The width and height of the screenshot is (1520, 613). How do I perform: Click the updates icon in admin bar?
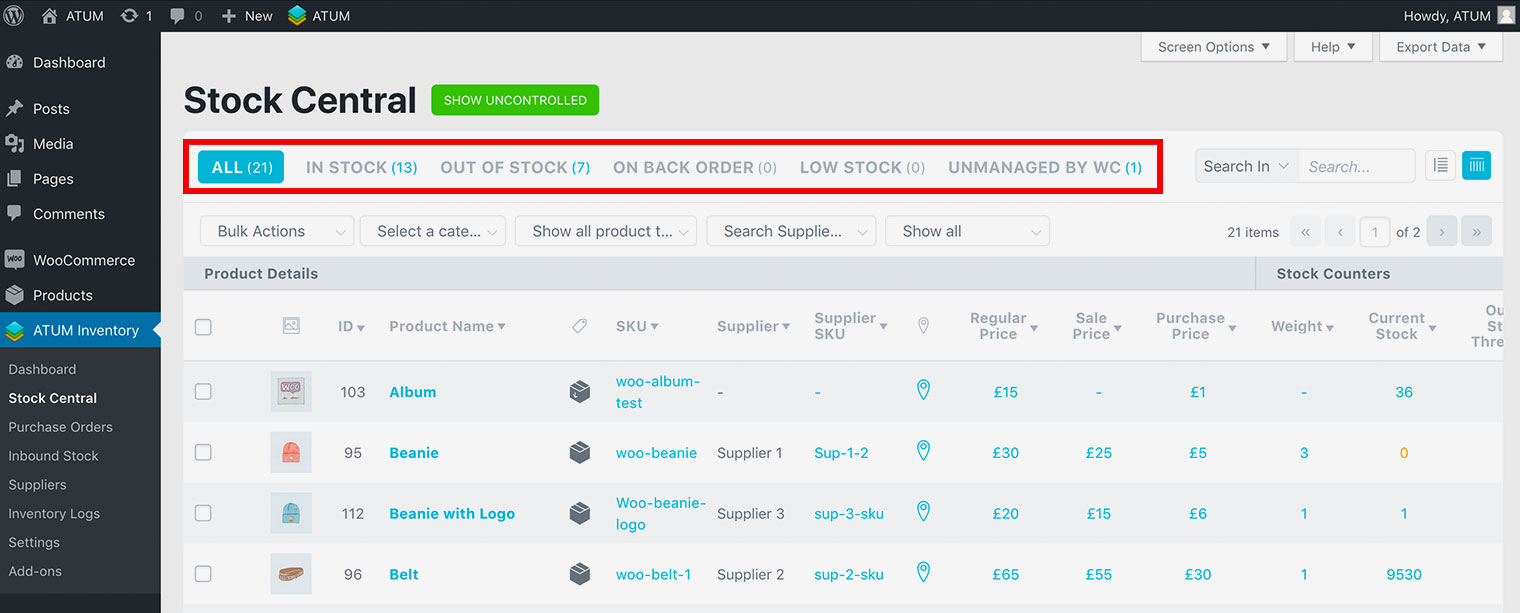(x=129, y=16)
